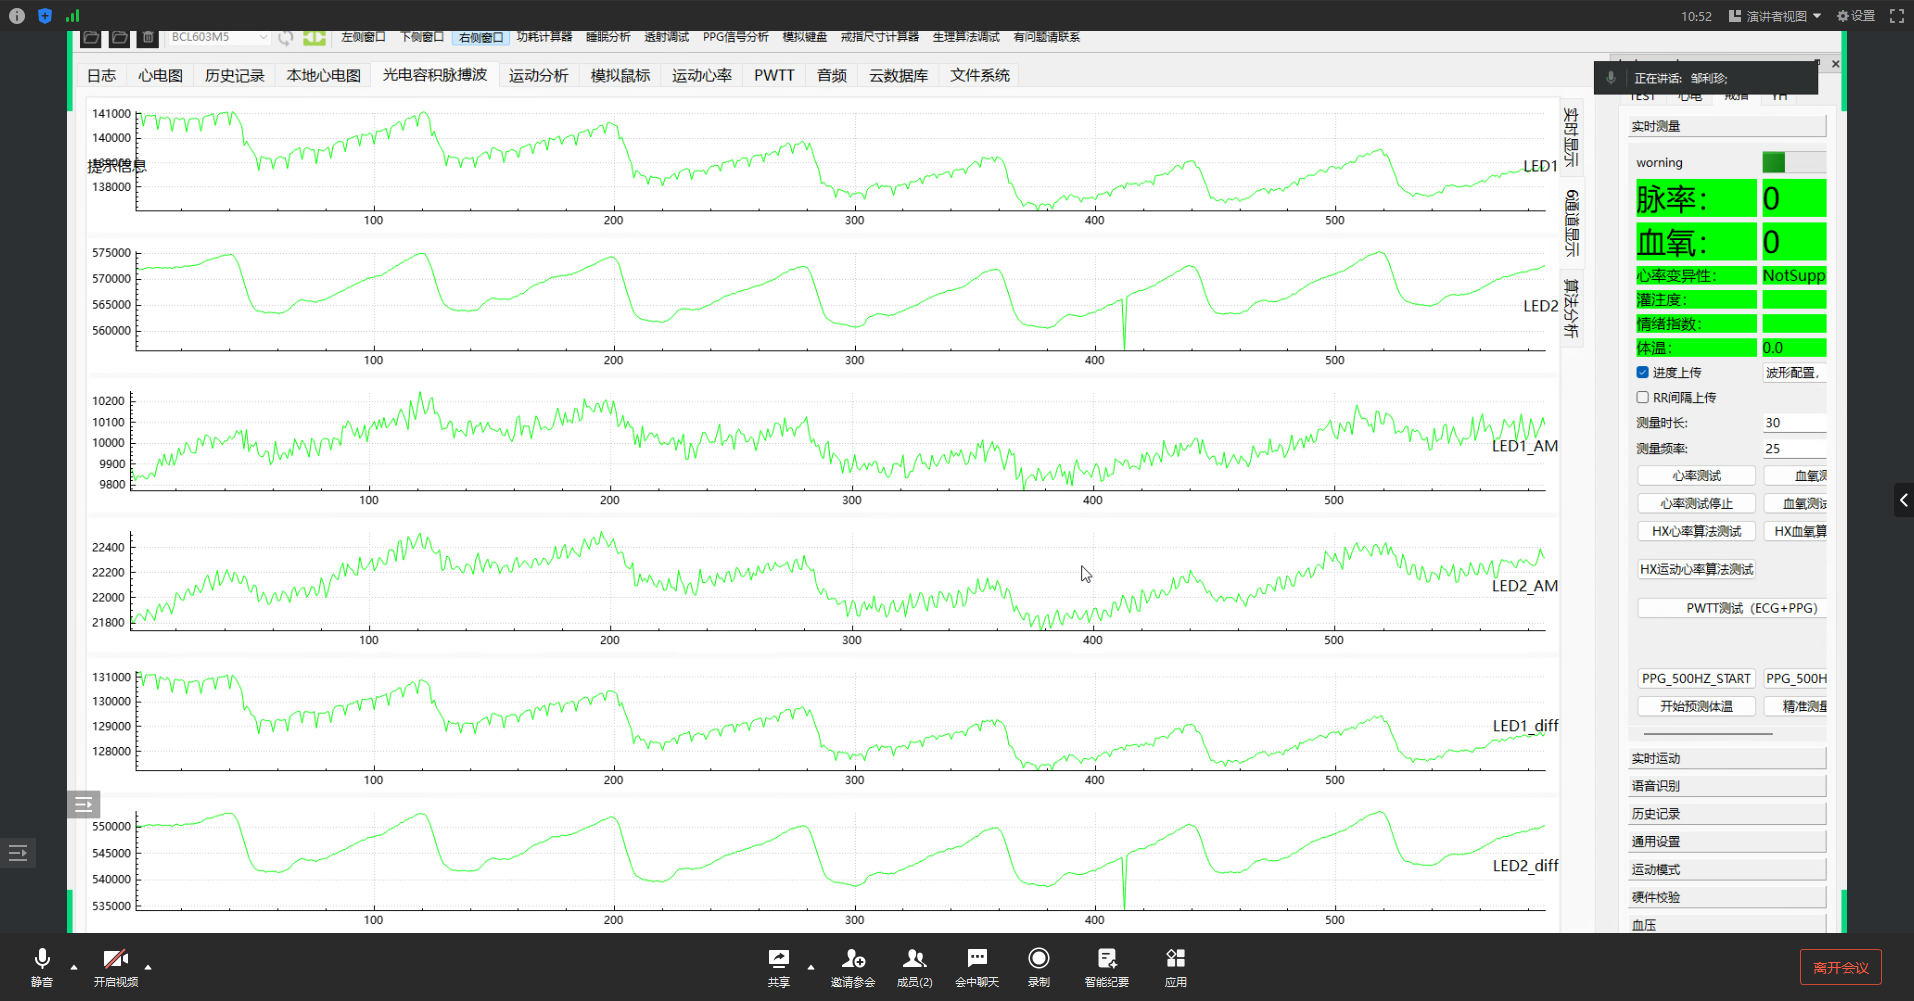Click the record meeting icon
Viewport: 1914px width, 1001px height.
coord(1039,959)
